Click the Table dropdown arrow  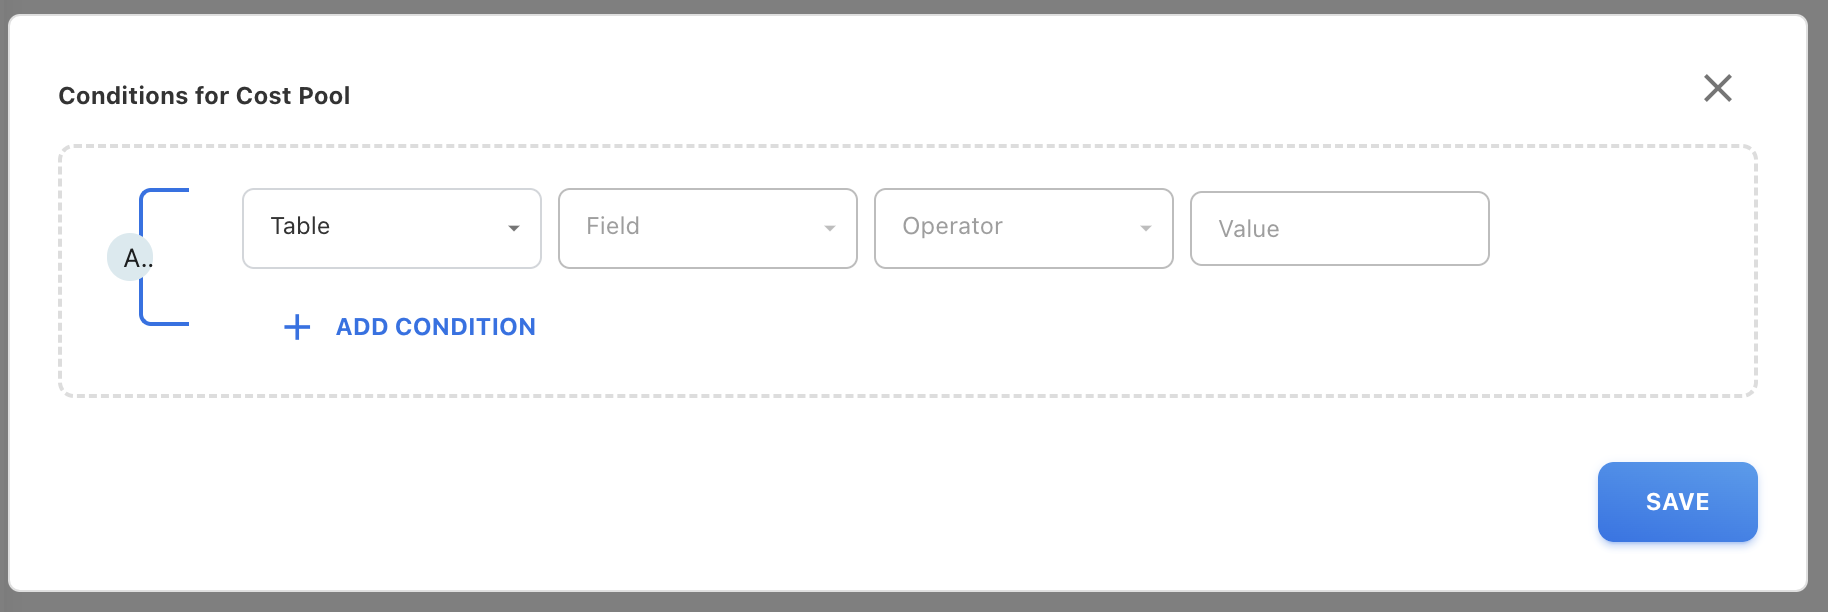[514, 229]
